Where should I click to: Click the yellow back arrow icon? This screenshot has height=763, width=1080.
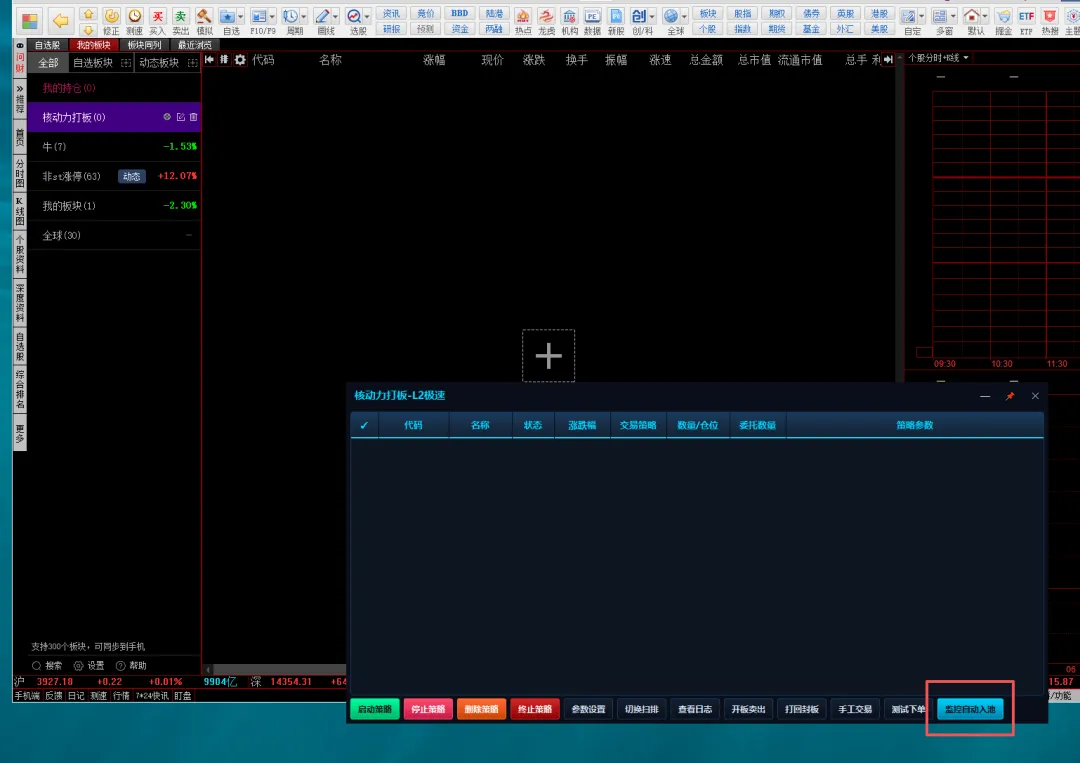(x=61, y=21)
